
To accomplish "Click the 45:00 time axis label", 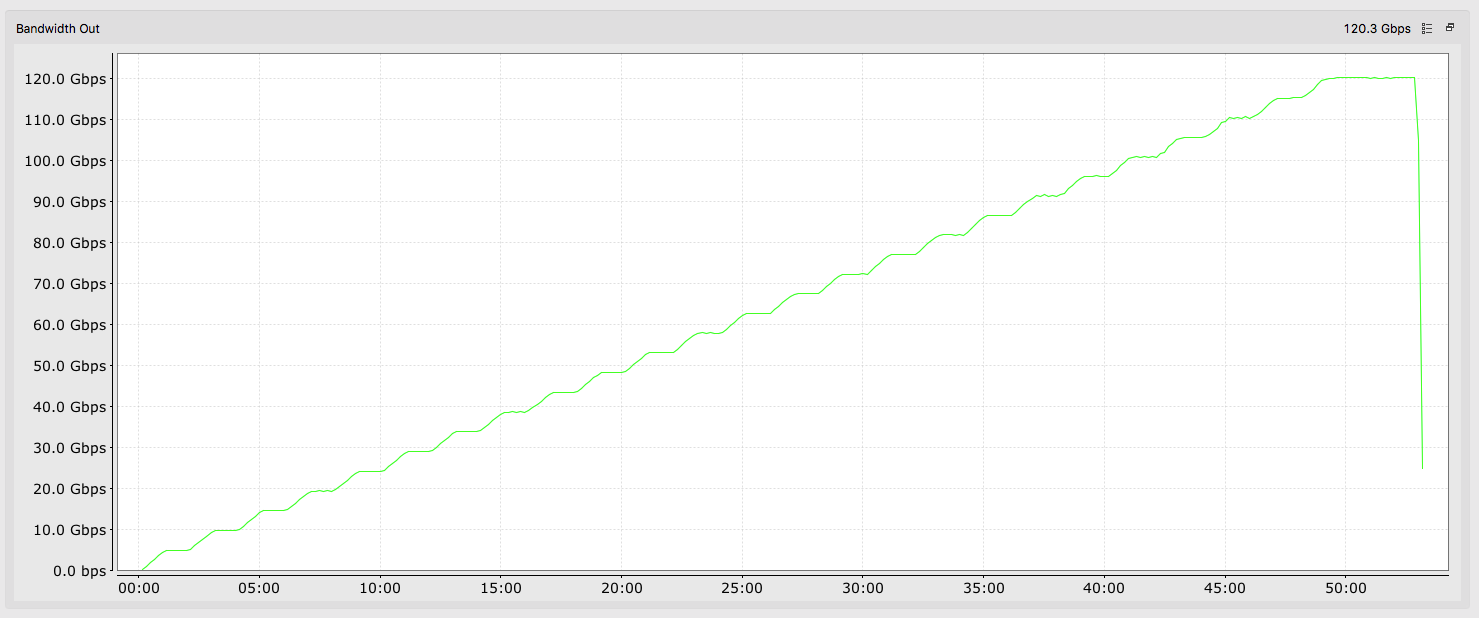I will pyautogui.click(x=1224, y=589).
